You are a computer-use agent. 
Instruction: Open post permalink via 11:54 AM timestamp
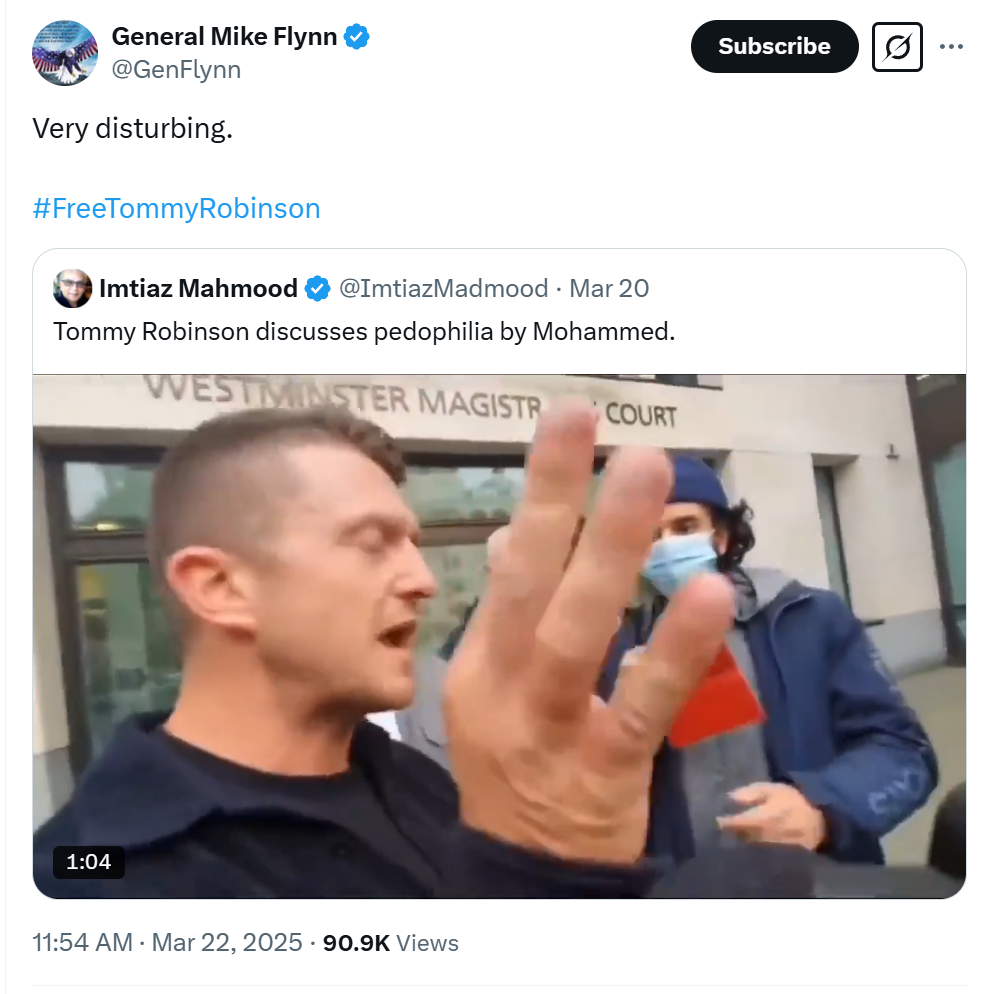[x=82, y=942]
